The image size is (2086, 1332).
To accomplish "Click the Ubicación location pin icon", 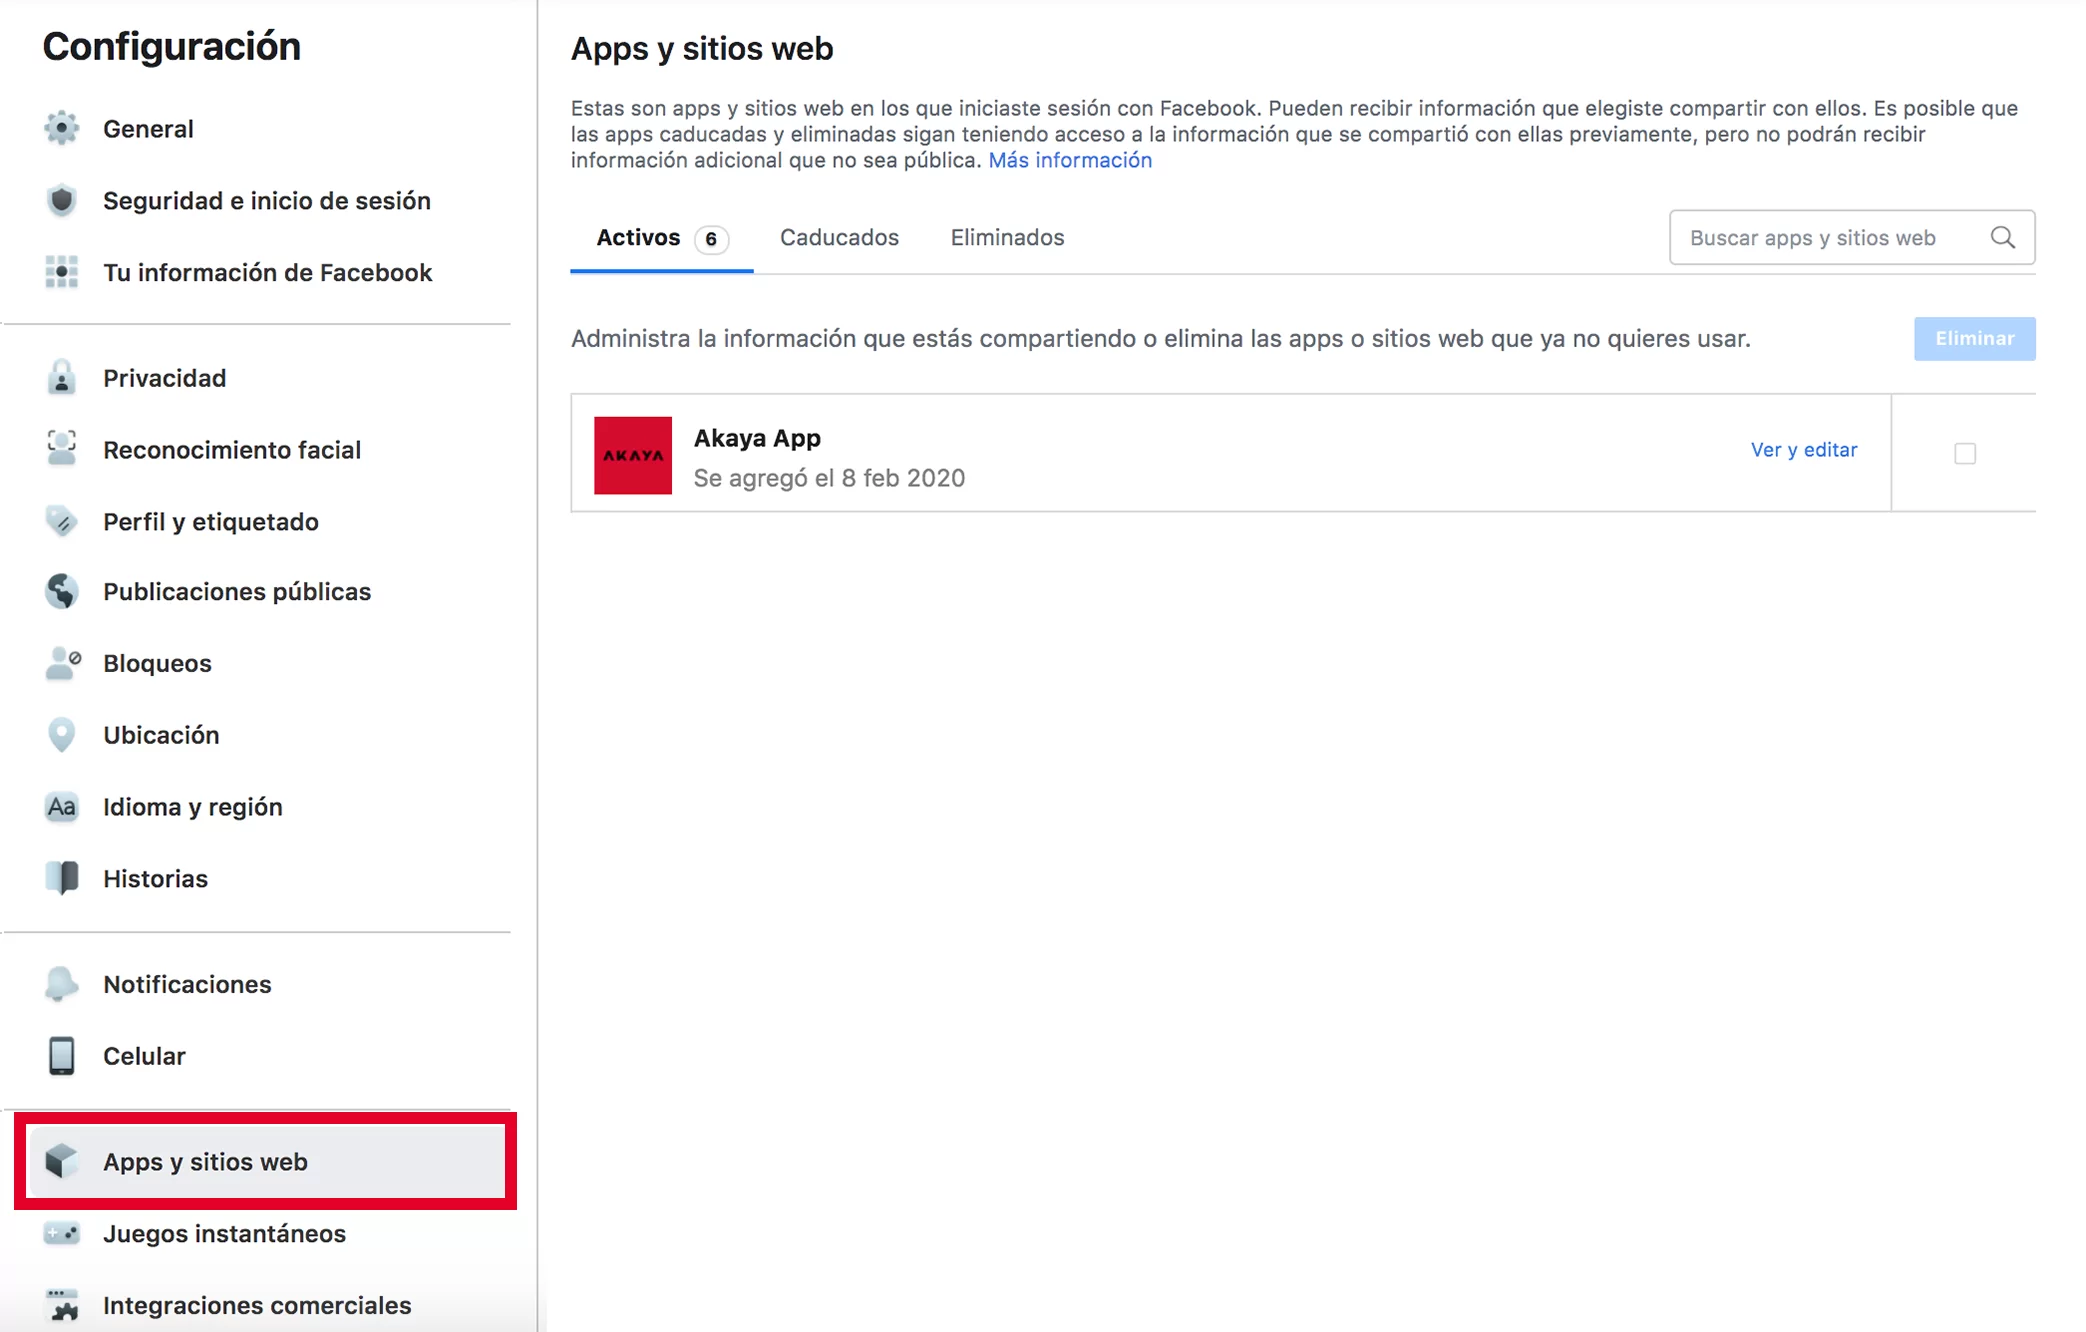I will [61, 735].
